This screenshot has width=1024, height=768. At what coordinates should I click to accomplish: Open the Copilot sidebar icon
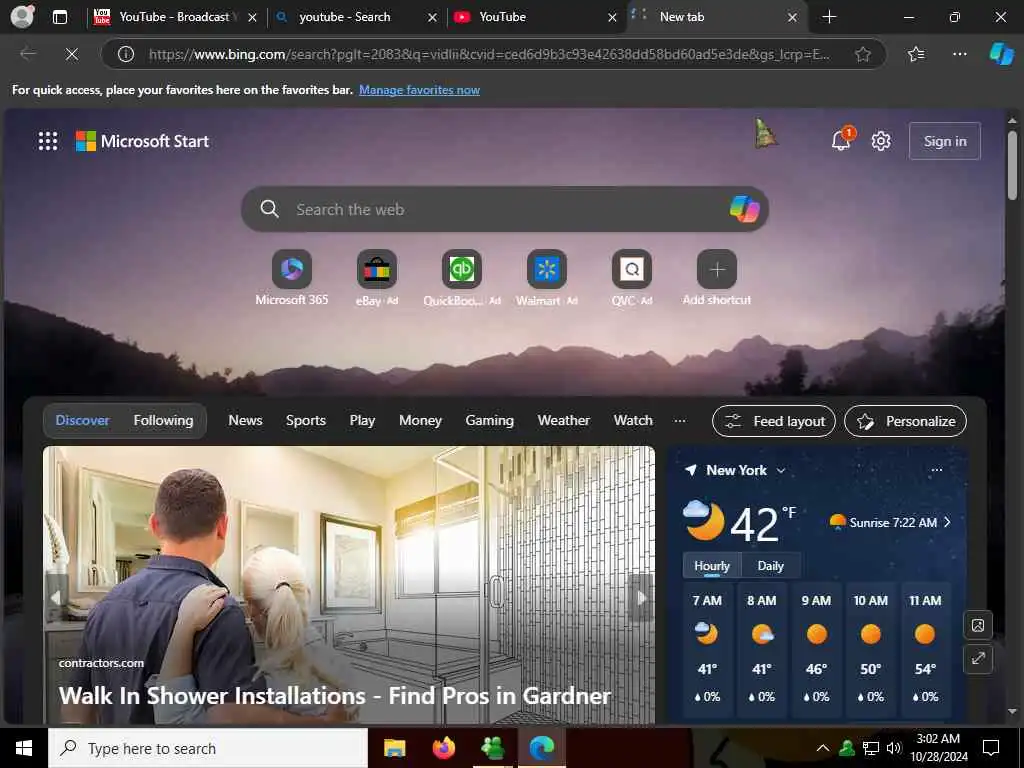[x=1001, y=54]
